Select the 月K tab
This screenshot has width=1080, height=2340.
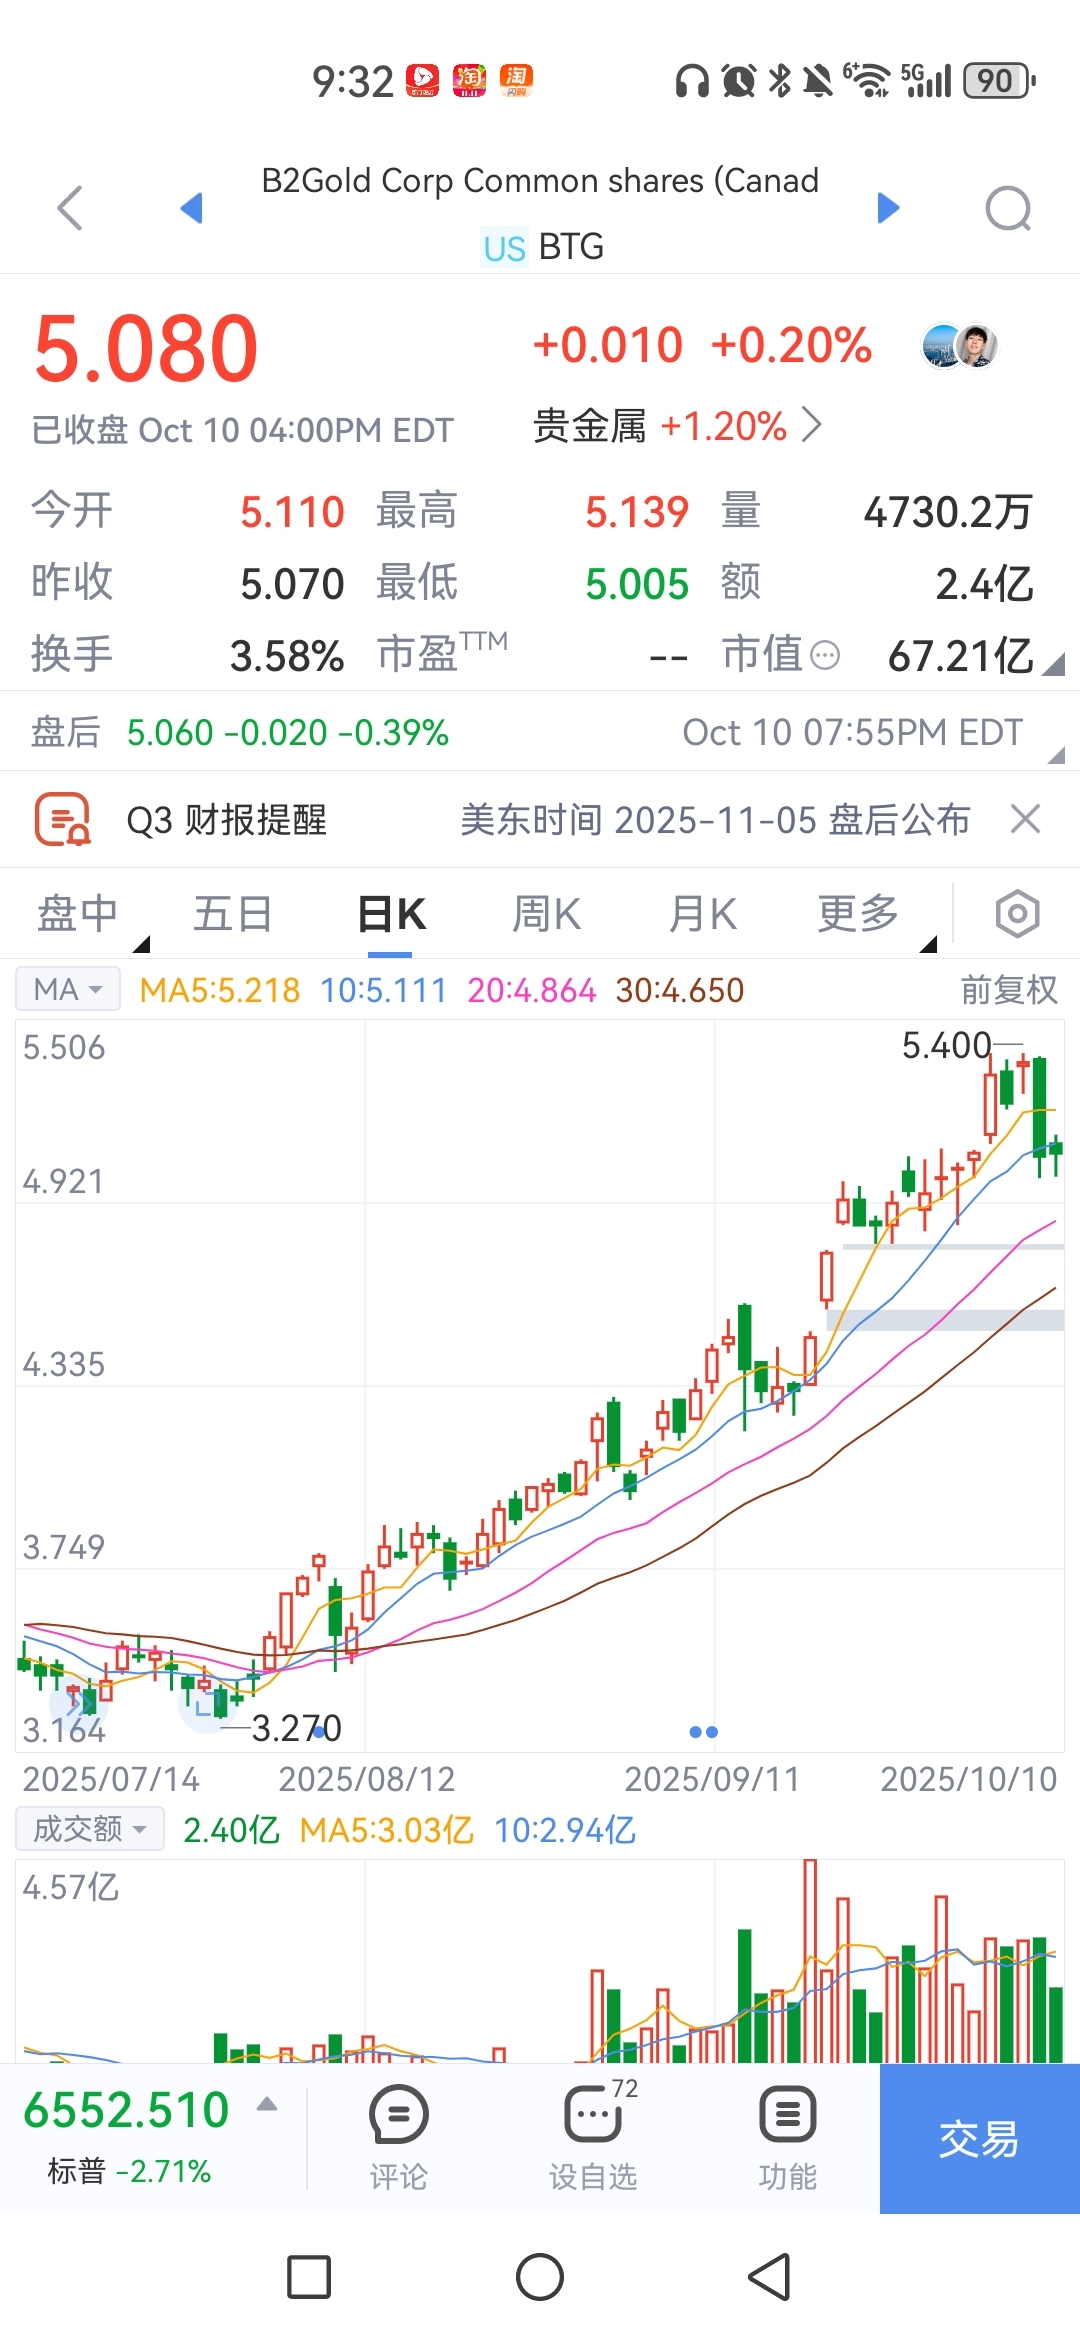coord(703,914)
